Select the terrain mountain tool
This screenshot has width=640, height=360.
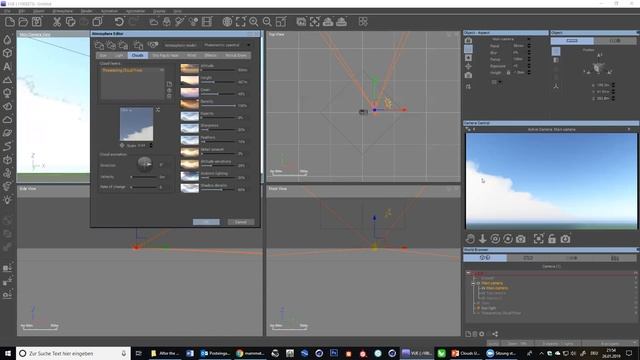(x=7, y=80)
